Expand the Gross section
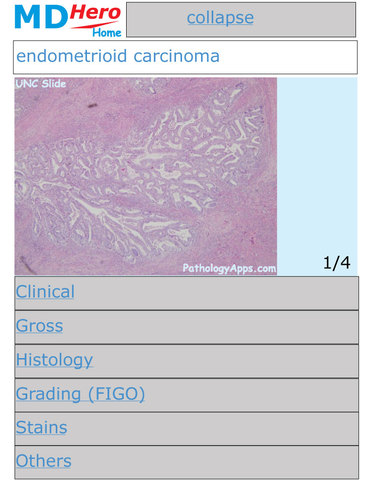Image resolution: width=367 pixels, height=480 pixels. coord(187,327)
